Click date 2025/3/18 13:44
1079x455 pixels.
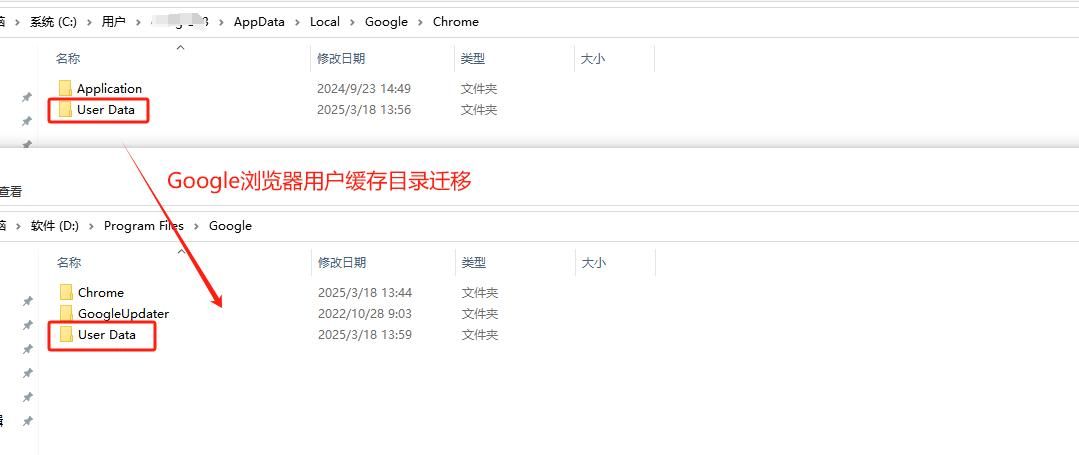coord(365,293)
